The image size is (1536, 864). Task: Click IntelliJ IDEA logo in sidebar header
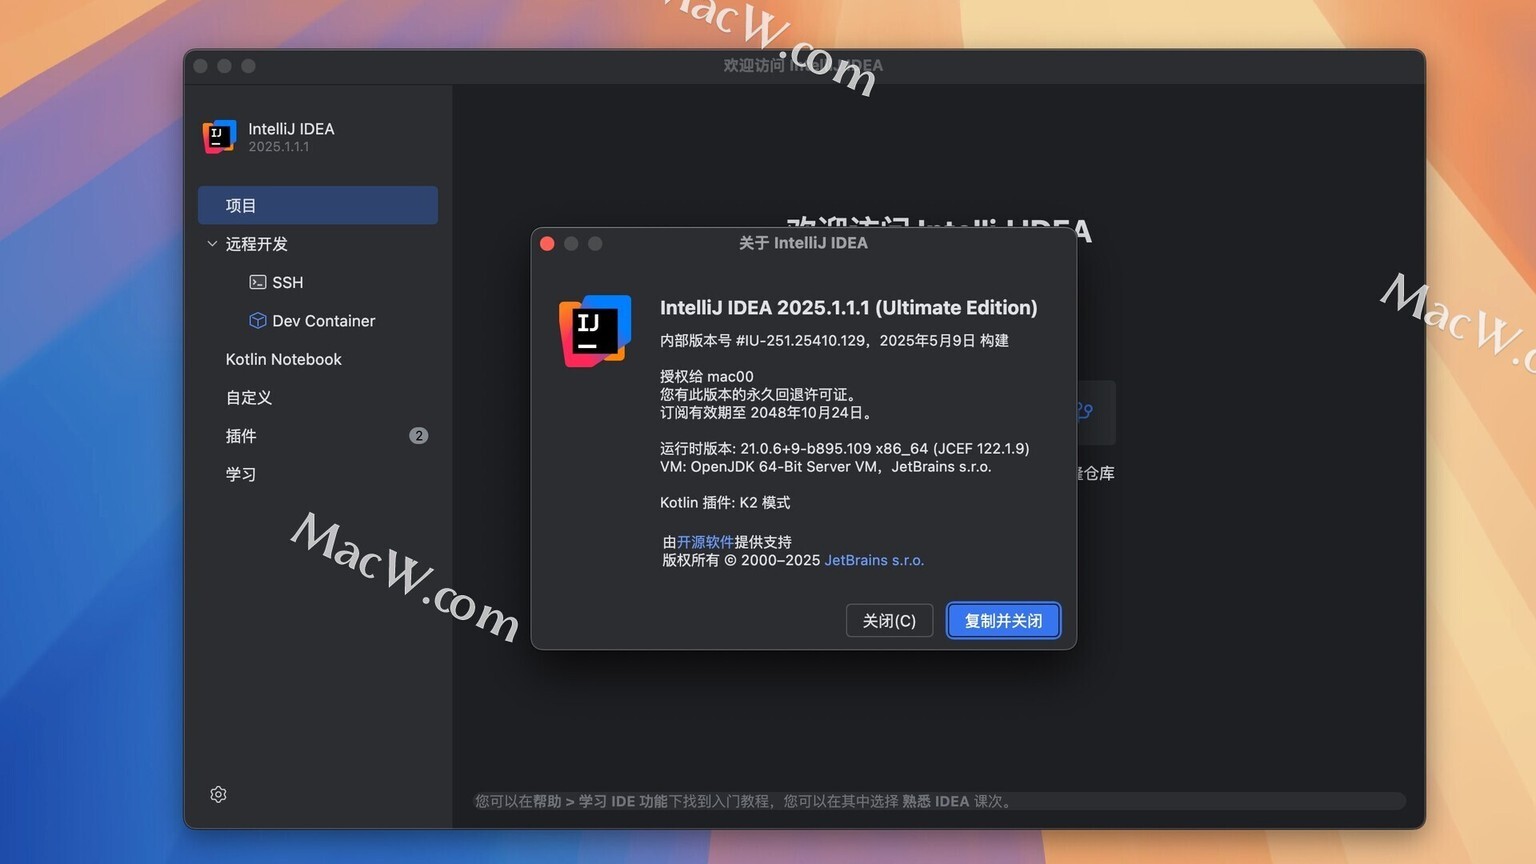pyautogui.click(x=219, y=137)
